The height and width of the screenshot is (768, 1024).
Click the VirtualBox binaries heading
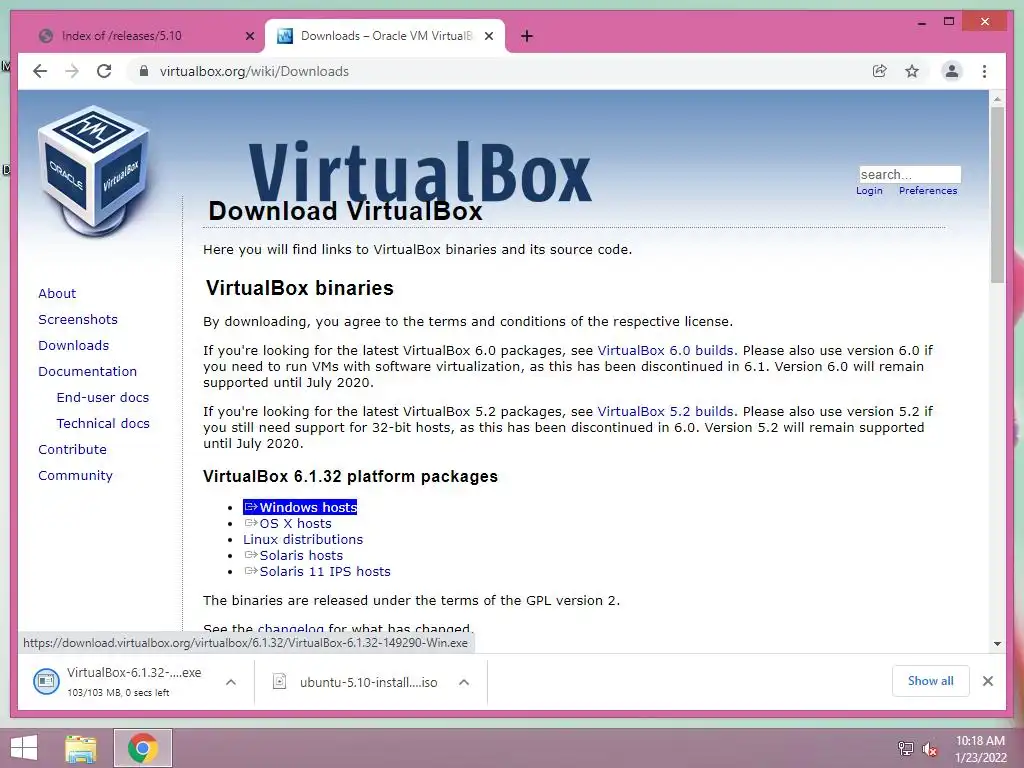pyautogui.click(x=300, y=288)
